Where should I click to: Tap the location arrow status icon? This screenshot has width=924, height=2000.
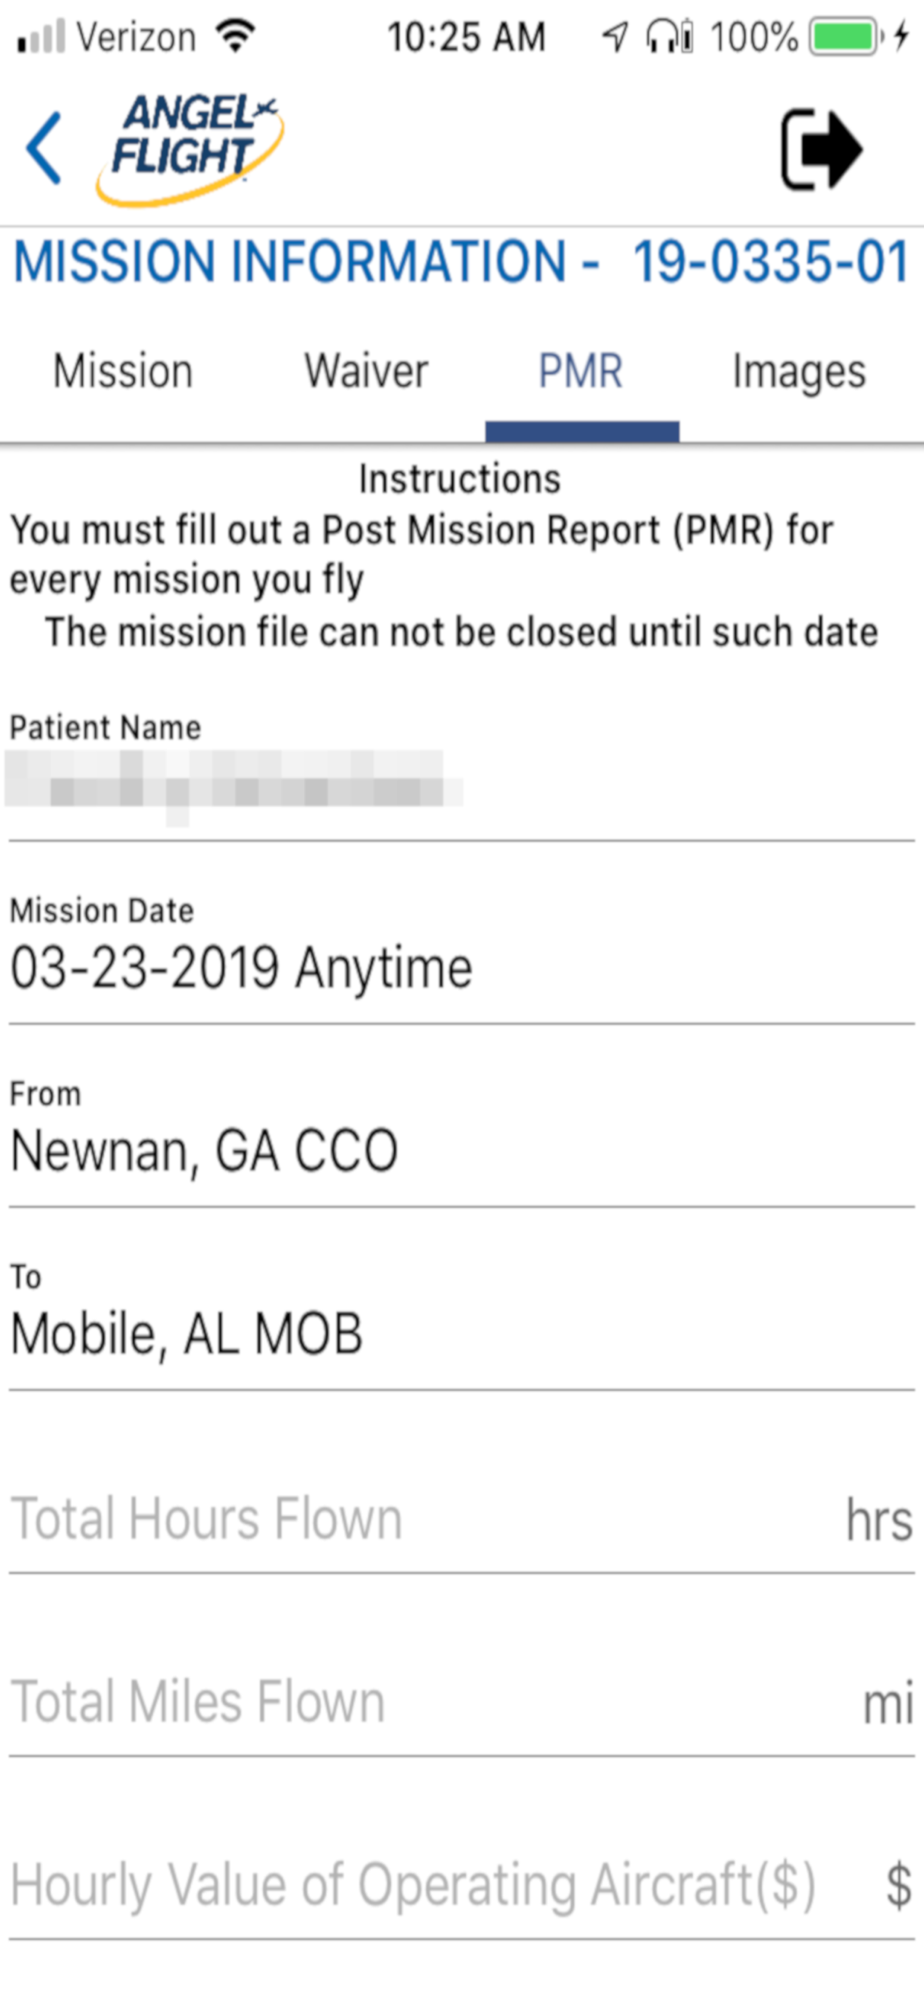click(x=615, y=38)
